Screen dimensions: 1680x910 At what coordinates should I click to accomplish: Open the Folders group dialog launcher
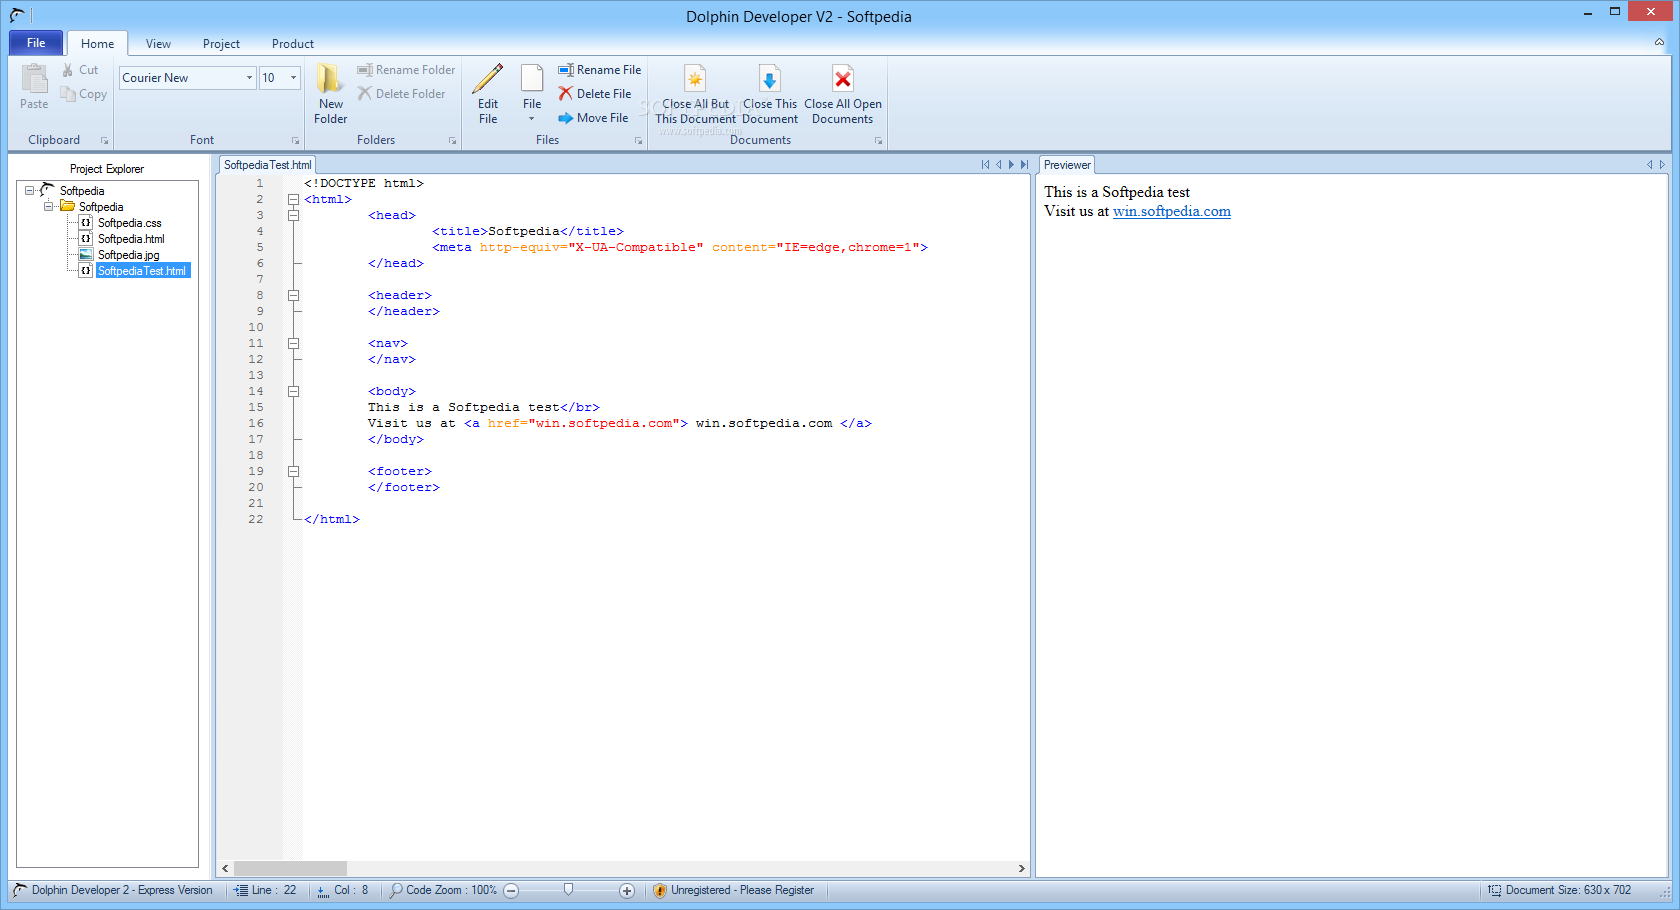(x=452, y=141)
